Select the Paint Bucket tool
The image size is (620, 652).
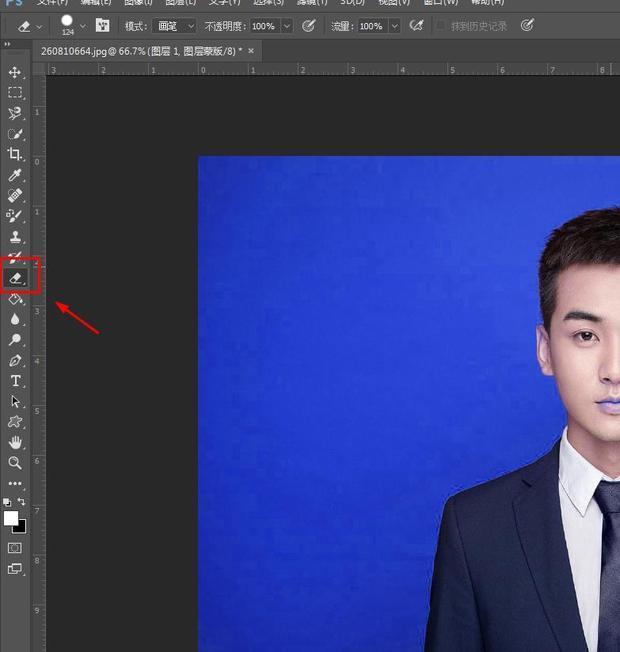(15, 299)
